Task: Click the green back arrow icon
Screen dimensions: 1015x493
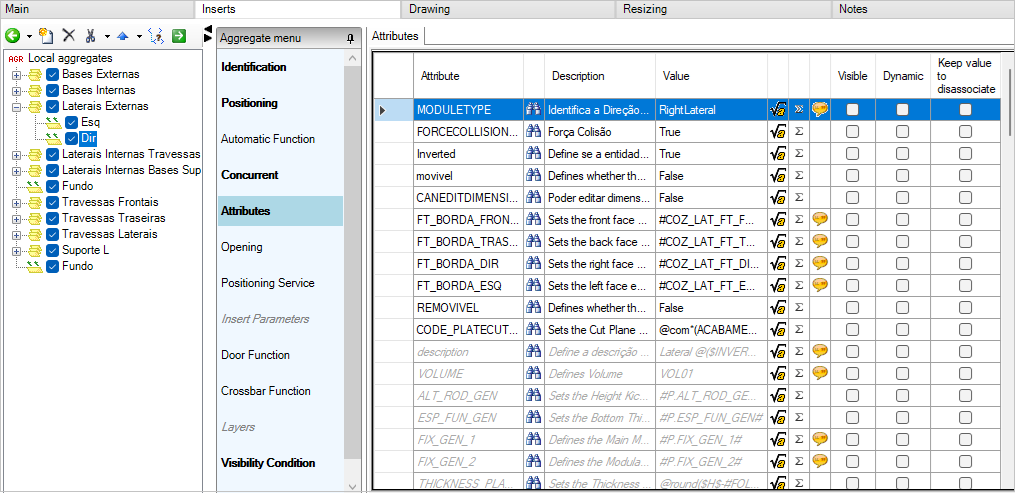Action: [12, 36]
